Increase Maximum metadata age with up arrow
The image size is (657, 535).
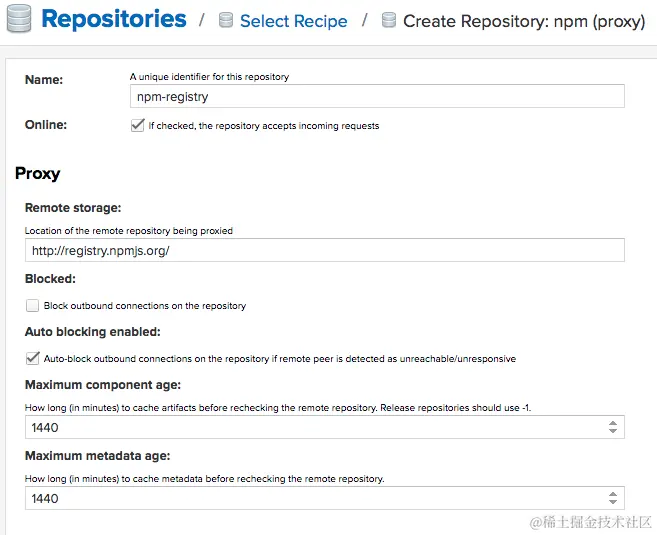click(613, 494)
